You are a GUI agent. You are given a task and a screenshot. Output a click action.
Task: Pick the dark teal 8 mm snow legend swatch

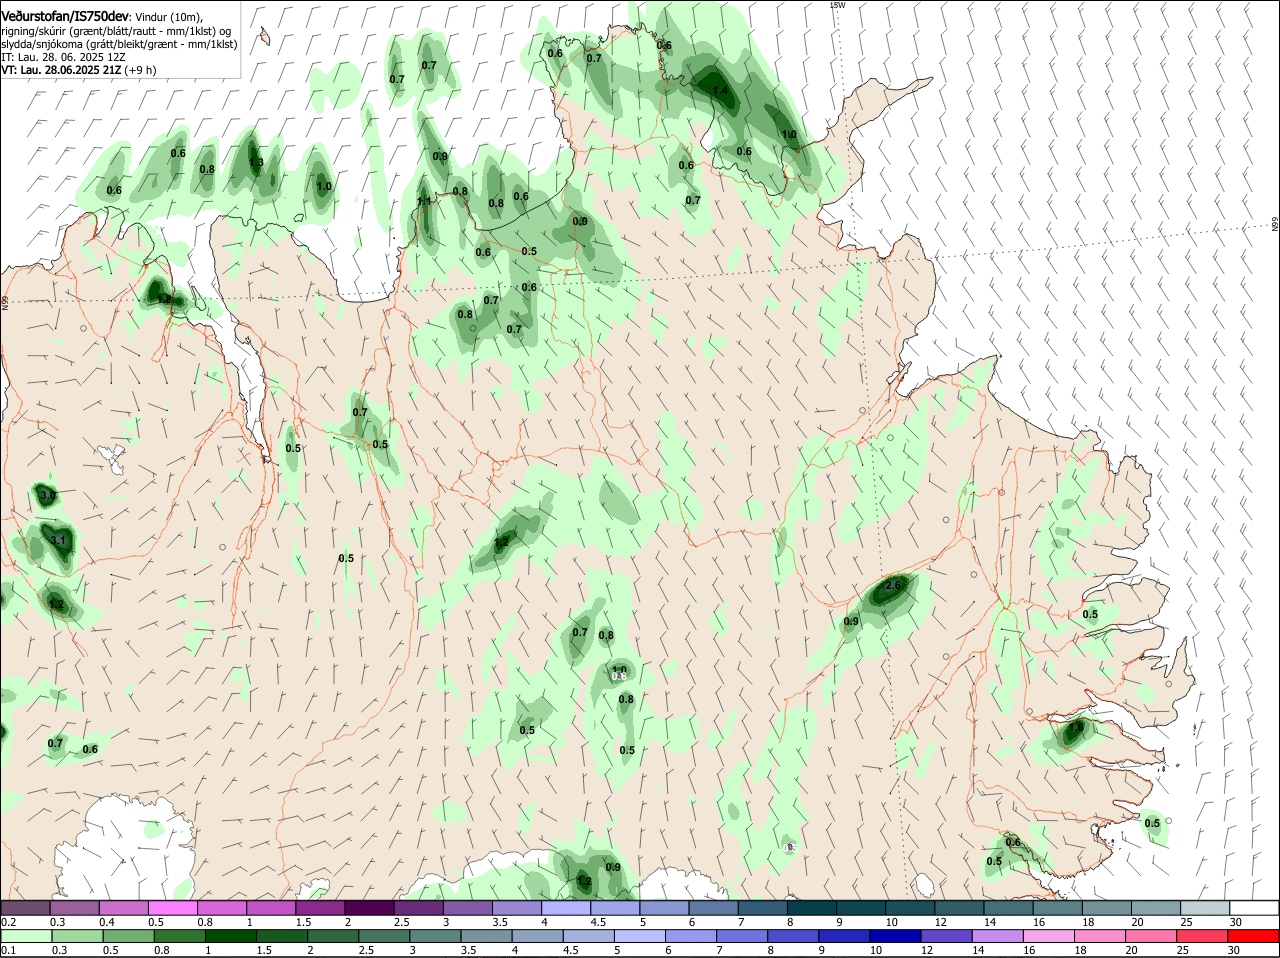[812, 908]
